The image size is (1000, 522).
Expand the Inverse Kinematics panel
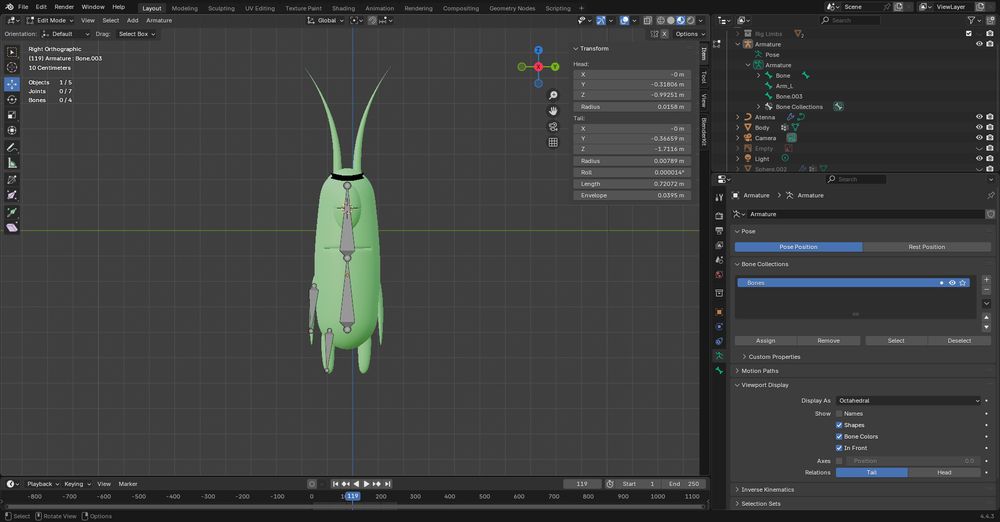(767, 489)
